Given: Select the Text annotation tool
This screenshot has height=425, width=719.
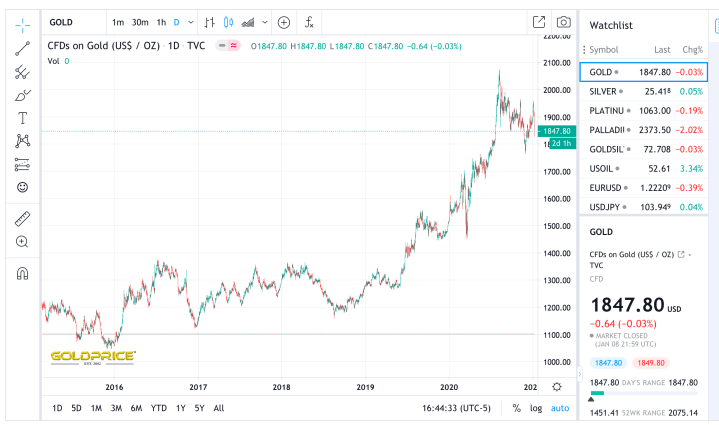Looking at the screenshot, I should pos(22,118).
